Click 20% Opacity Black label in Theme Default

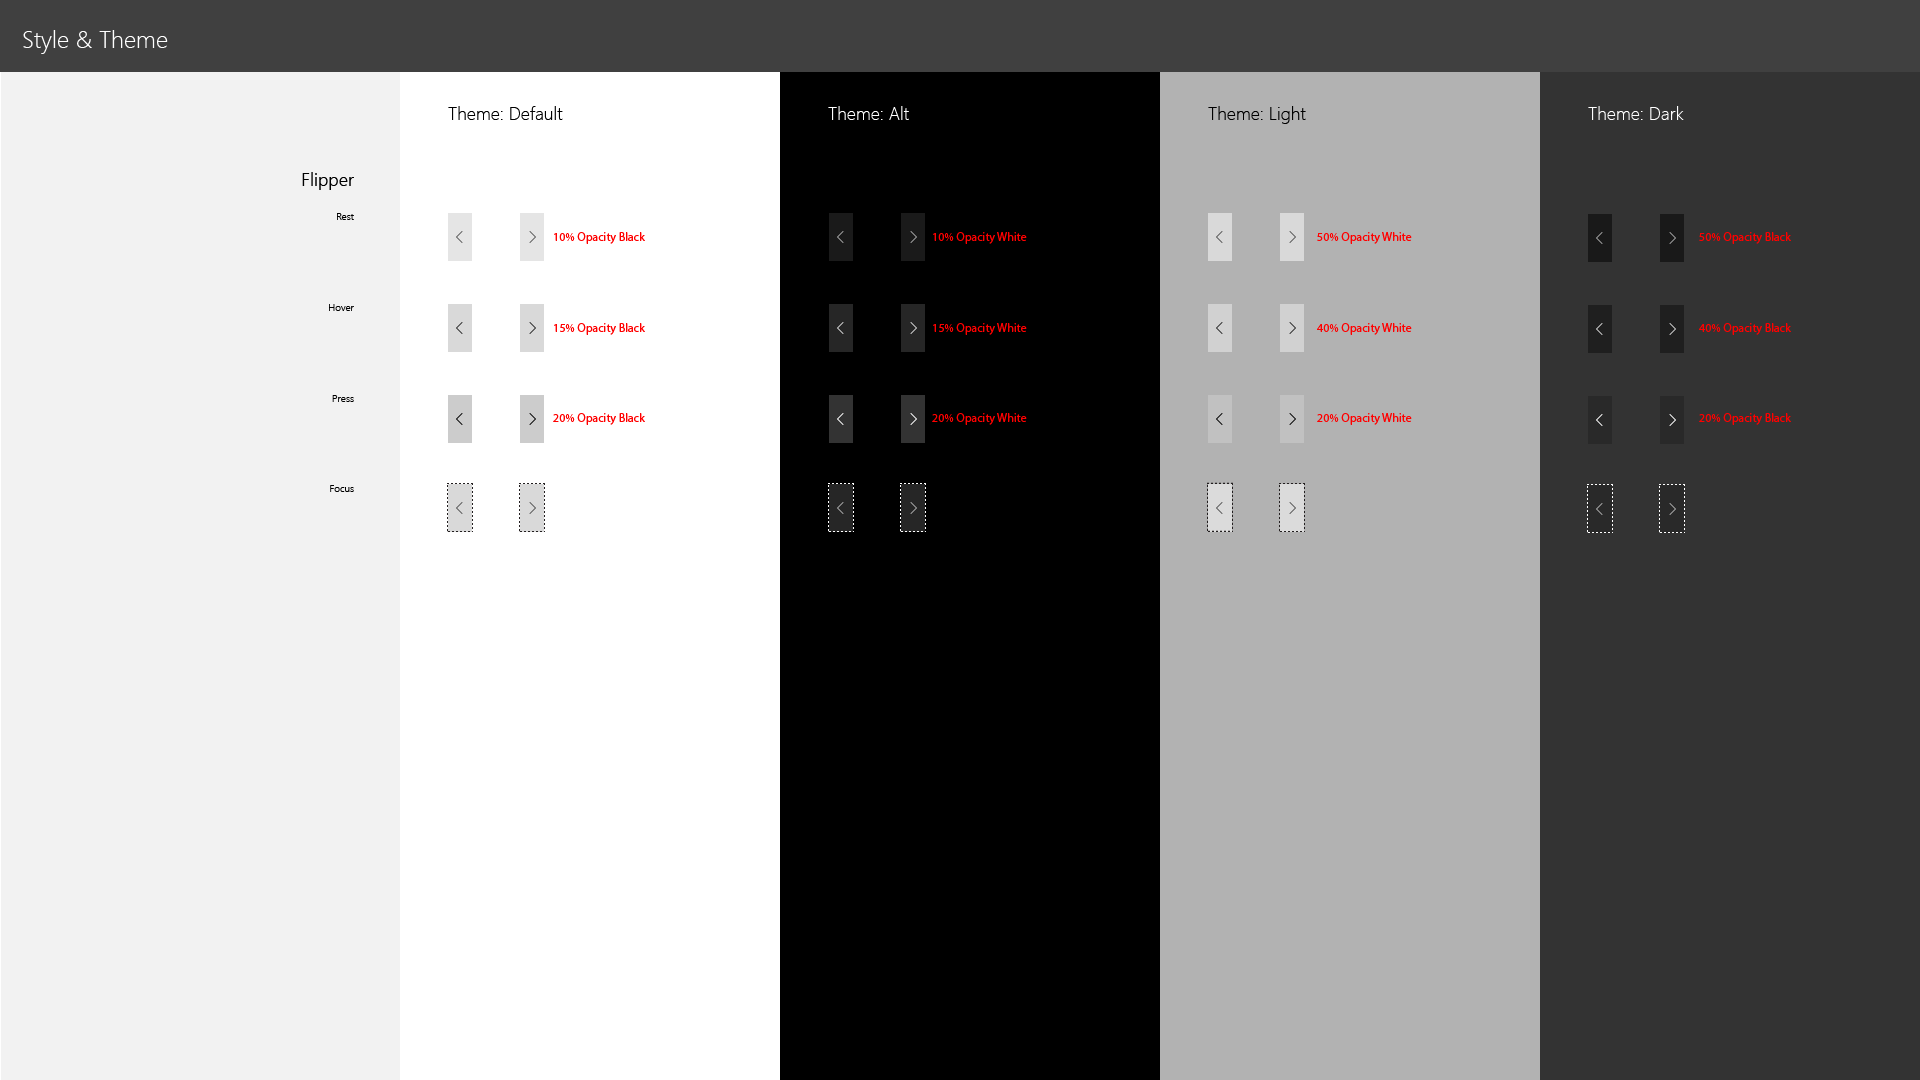(599, 418)
